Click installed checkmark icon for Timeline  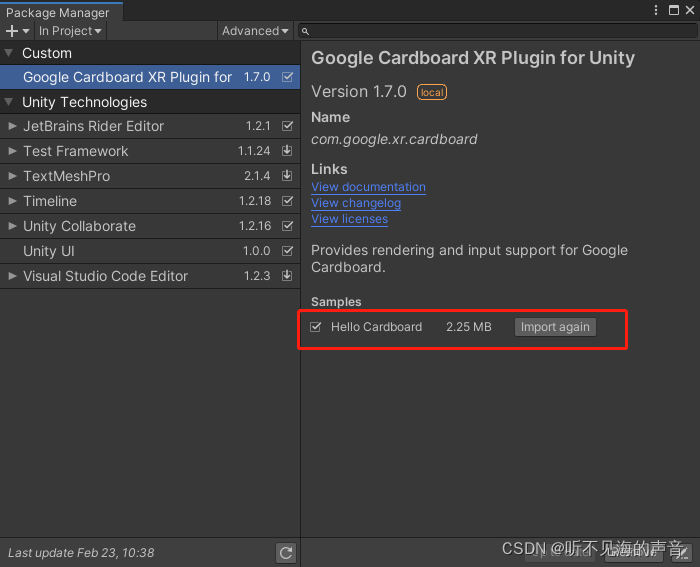coord(288,201)
